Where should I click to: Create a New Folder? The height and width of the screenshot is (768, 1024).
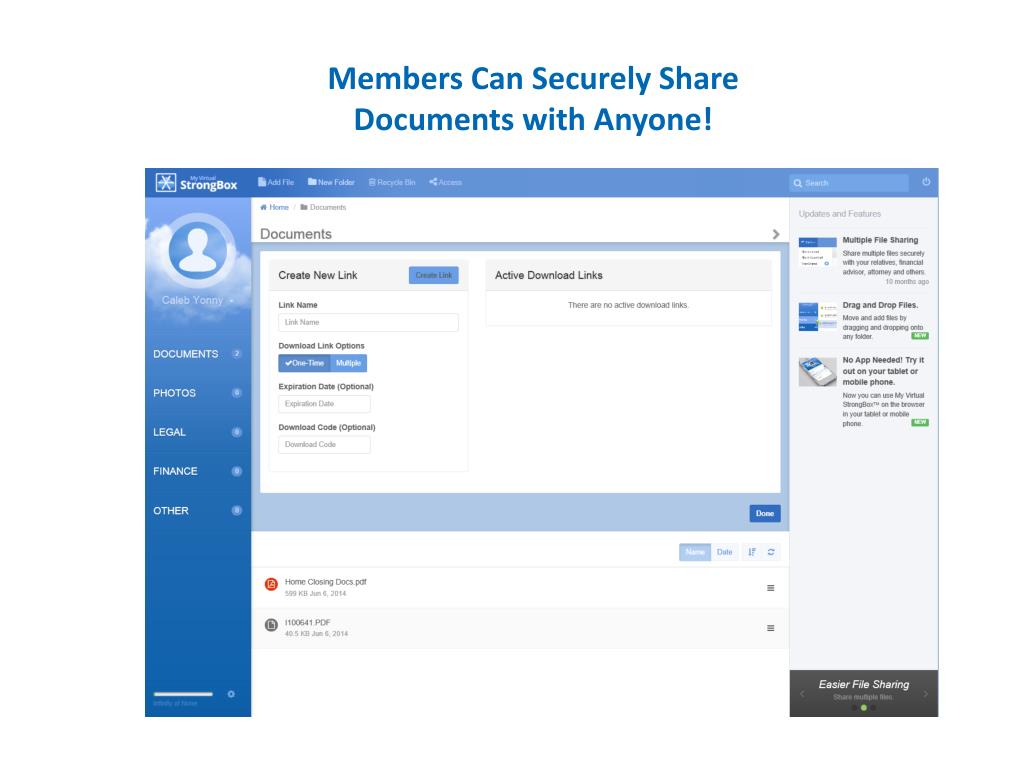click(331, 182)
